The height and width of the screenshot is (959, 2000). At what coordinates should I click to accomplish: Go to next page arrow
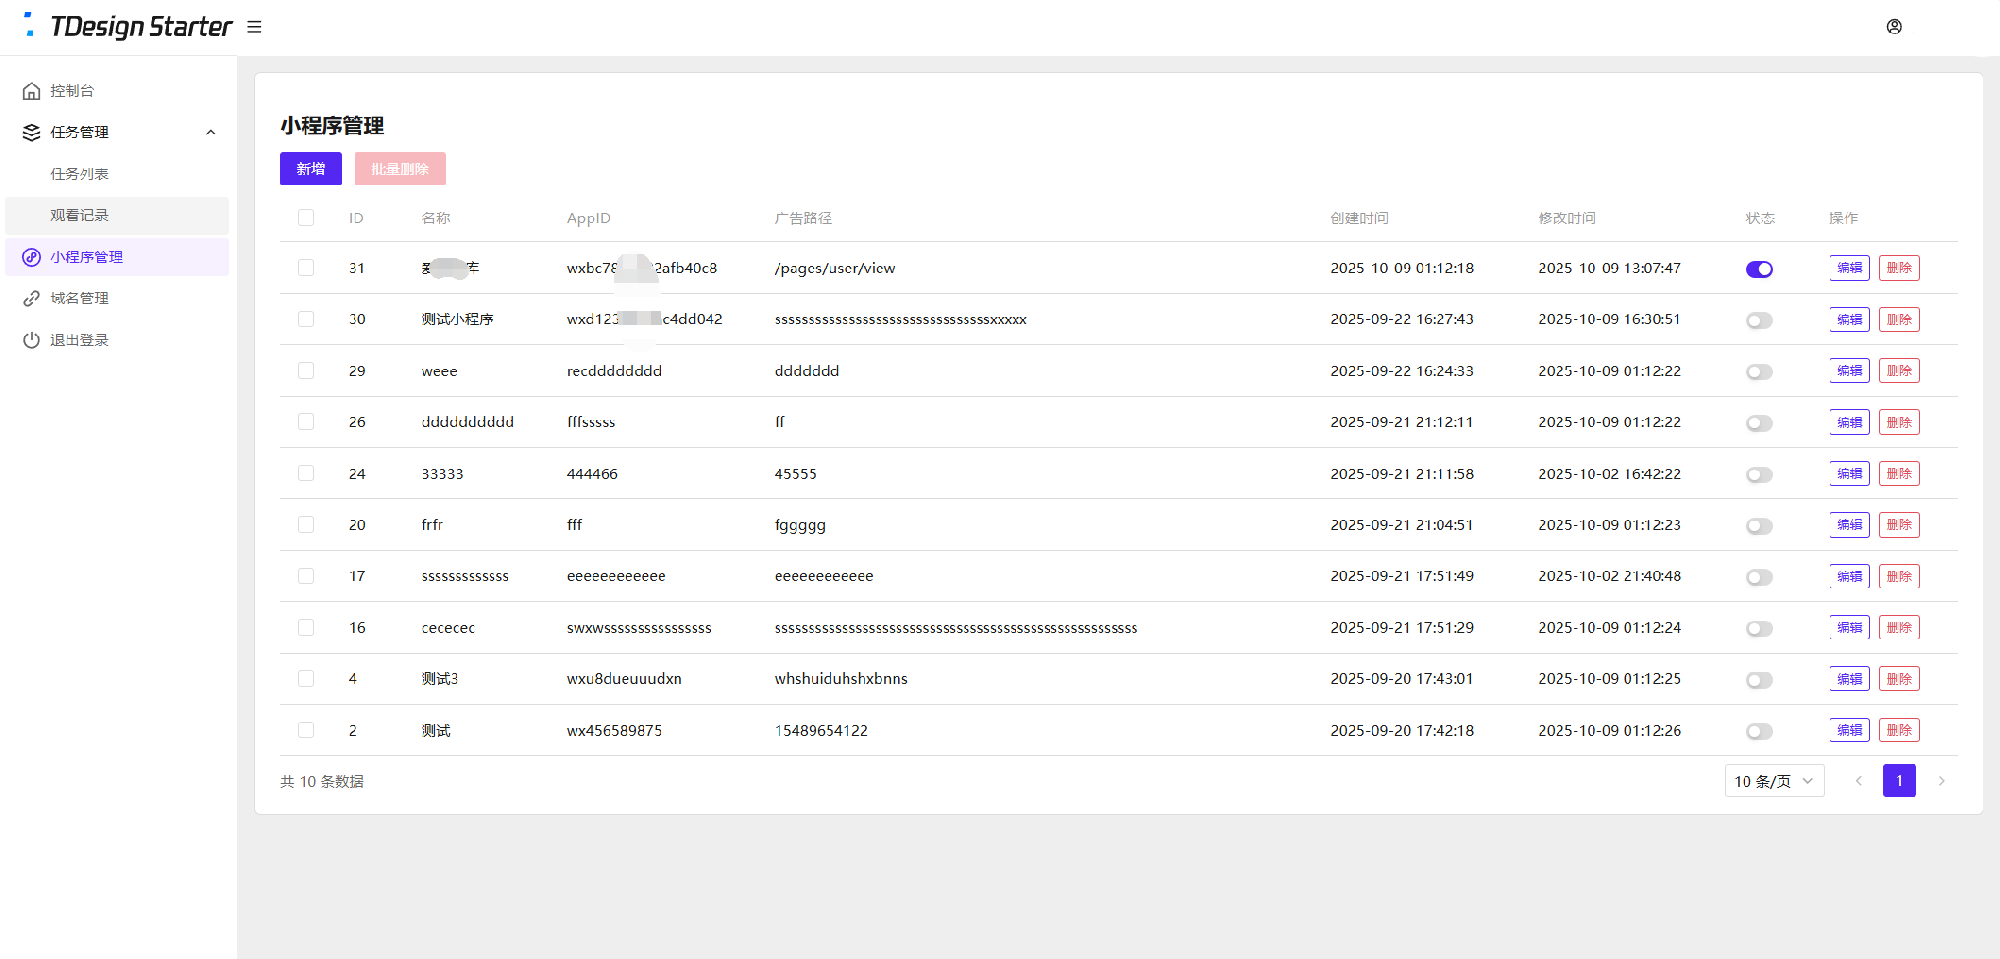pyautogui.click(x=1941, y=781)
